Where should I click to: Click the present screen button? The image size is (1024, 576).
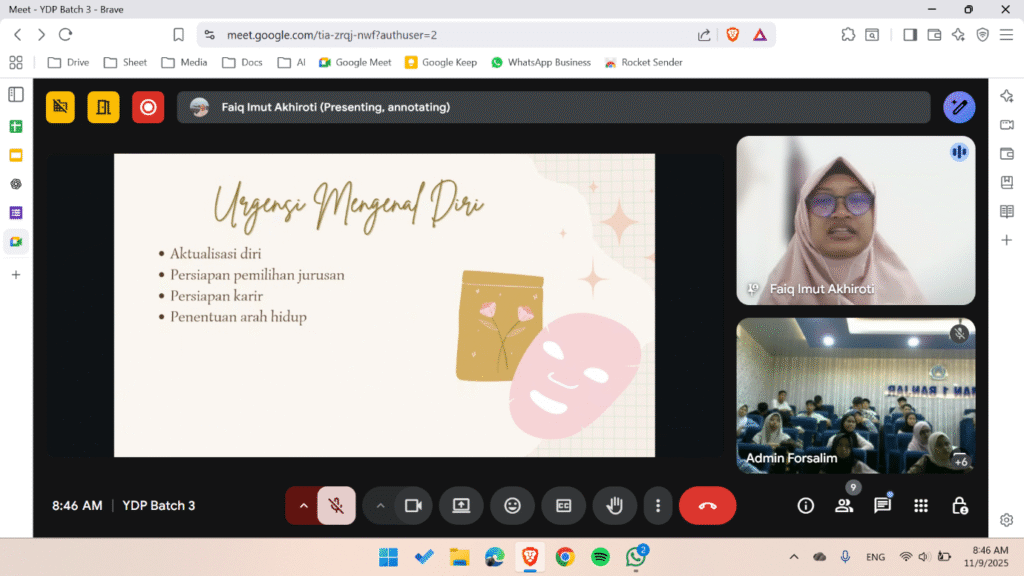461,506
